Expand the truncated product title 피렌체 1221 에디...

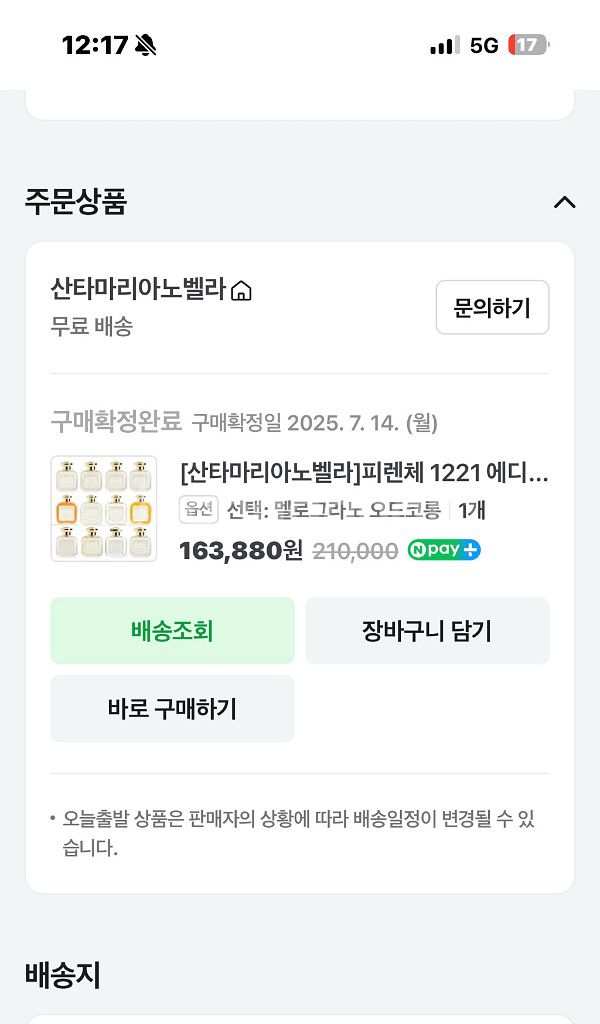360,477
